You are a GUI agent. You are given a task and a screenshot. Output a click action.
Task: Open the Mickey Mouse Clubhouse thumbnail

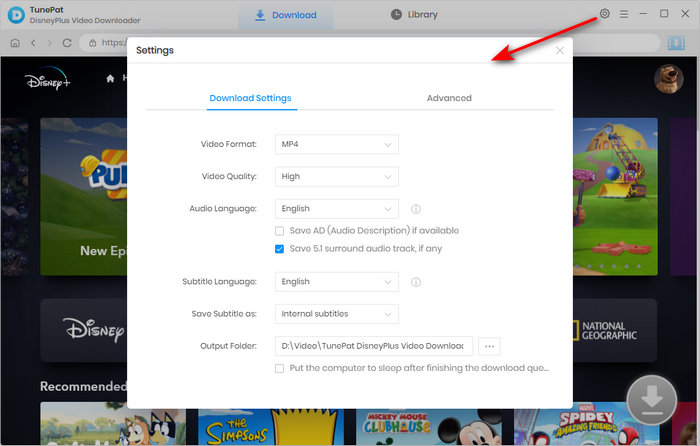tap(429, 426)
